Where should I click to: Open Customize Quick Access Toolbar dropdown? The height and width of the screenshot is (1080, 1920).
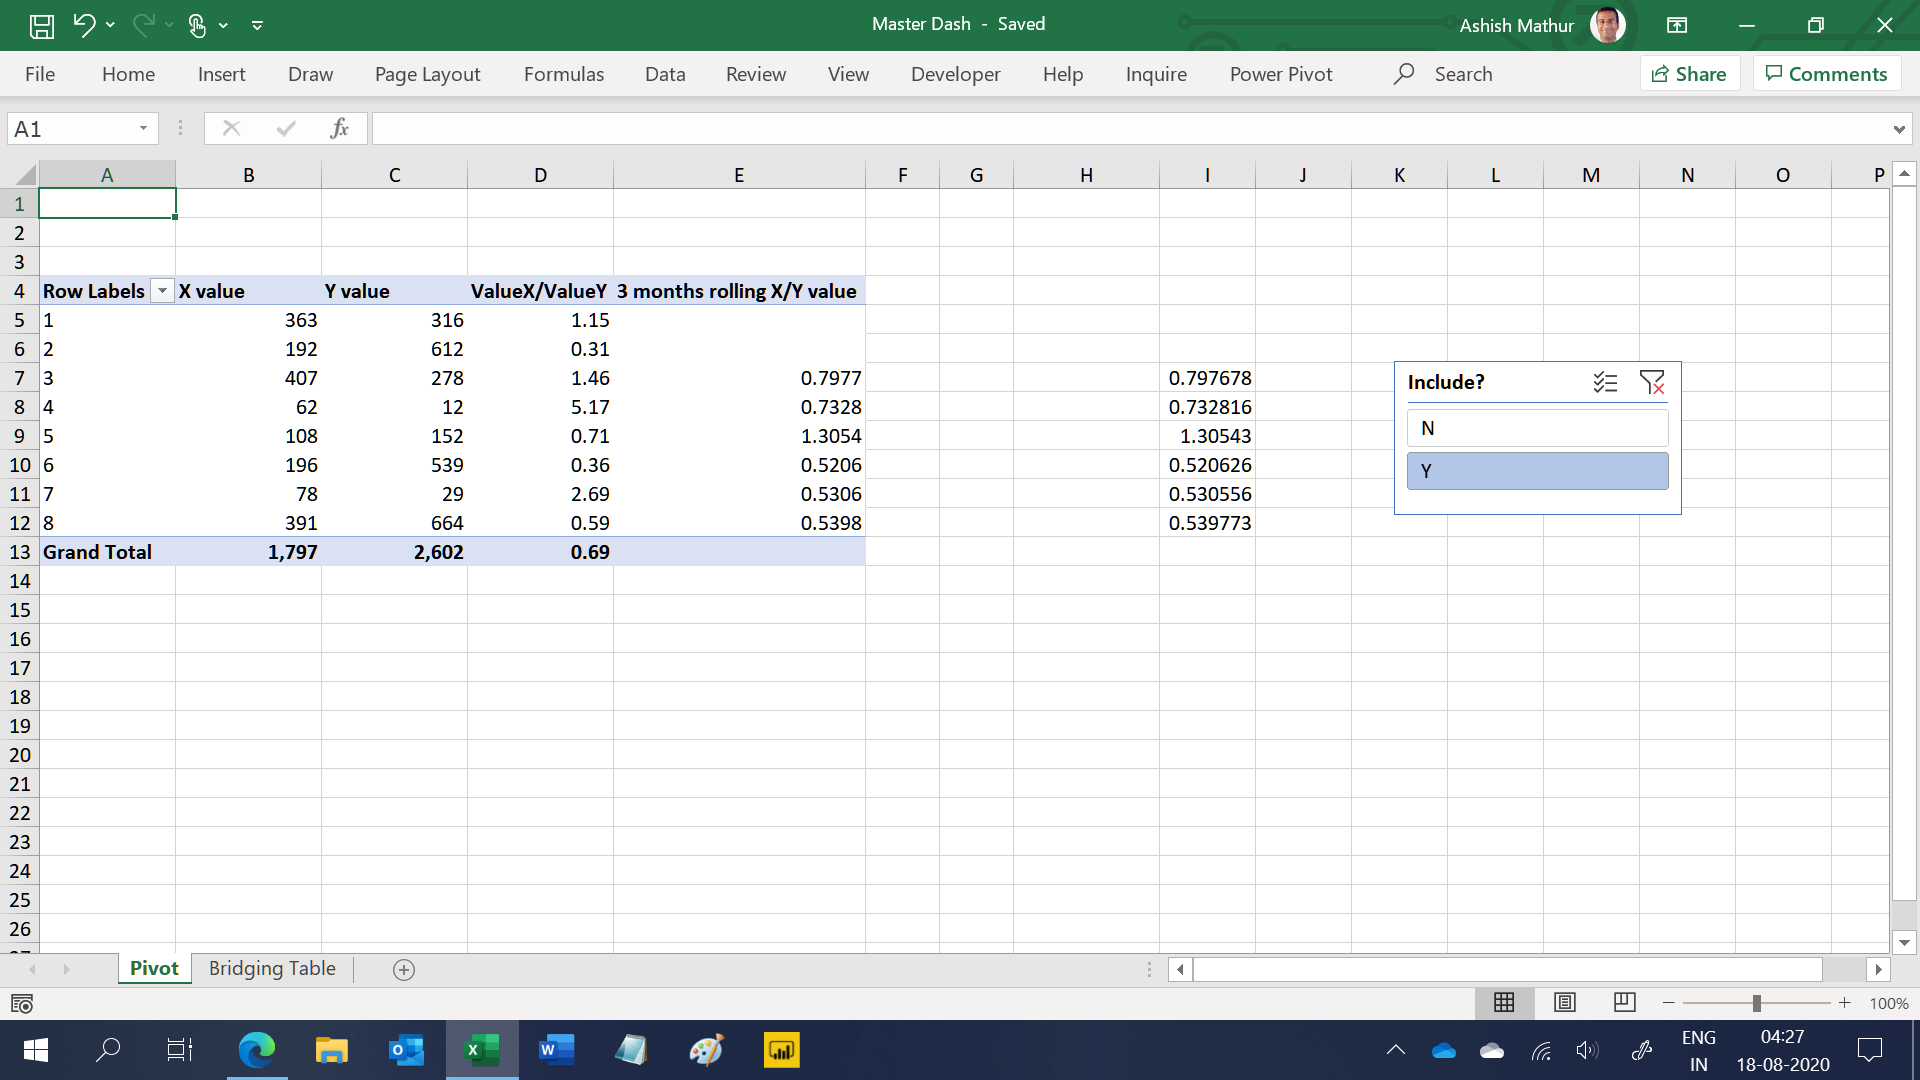(257, 25)
